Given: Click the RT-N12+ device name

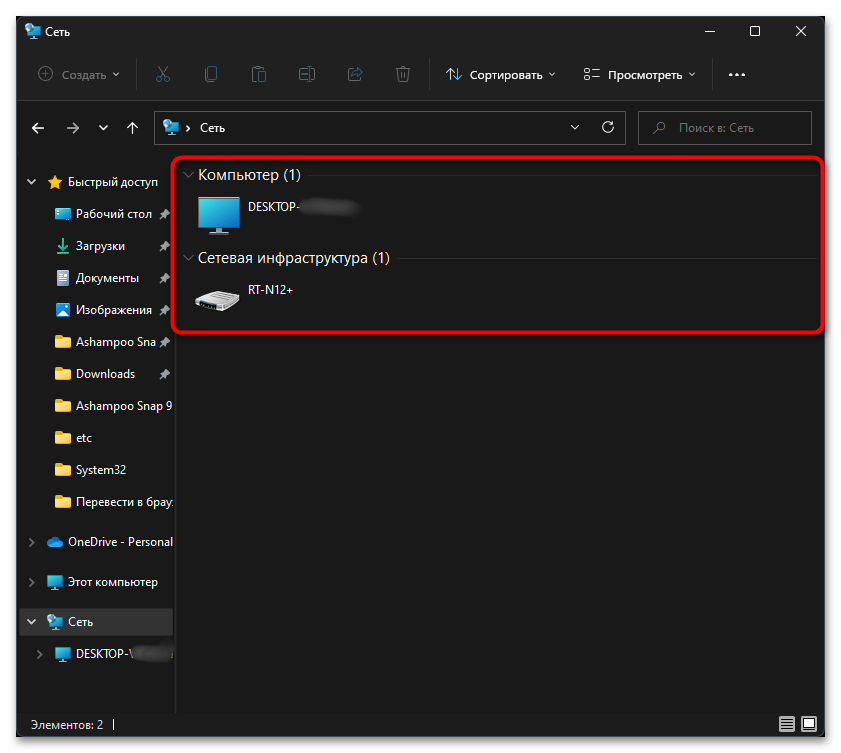Looking at the screenshot, I should tap(270, 290).
